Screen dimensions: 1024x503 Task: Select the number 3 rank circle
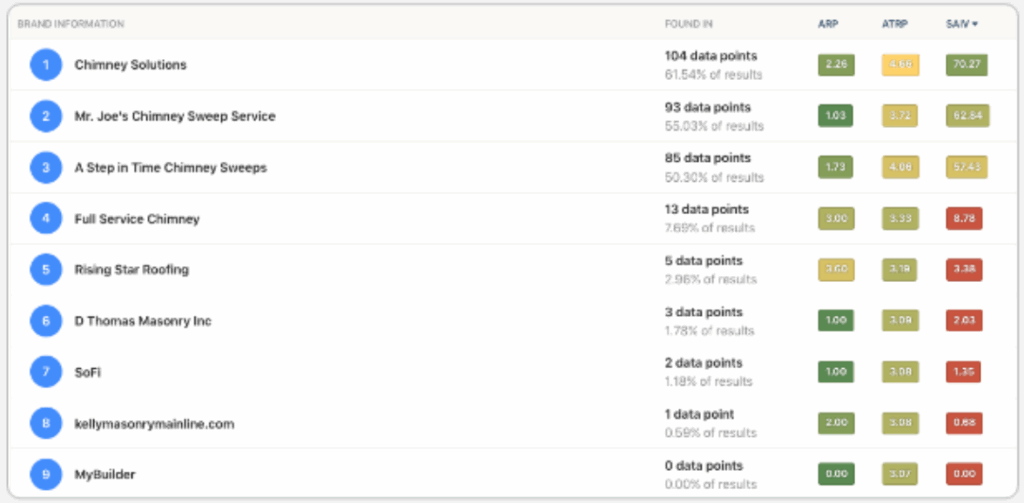coord(45,167)
